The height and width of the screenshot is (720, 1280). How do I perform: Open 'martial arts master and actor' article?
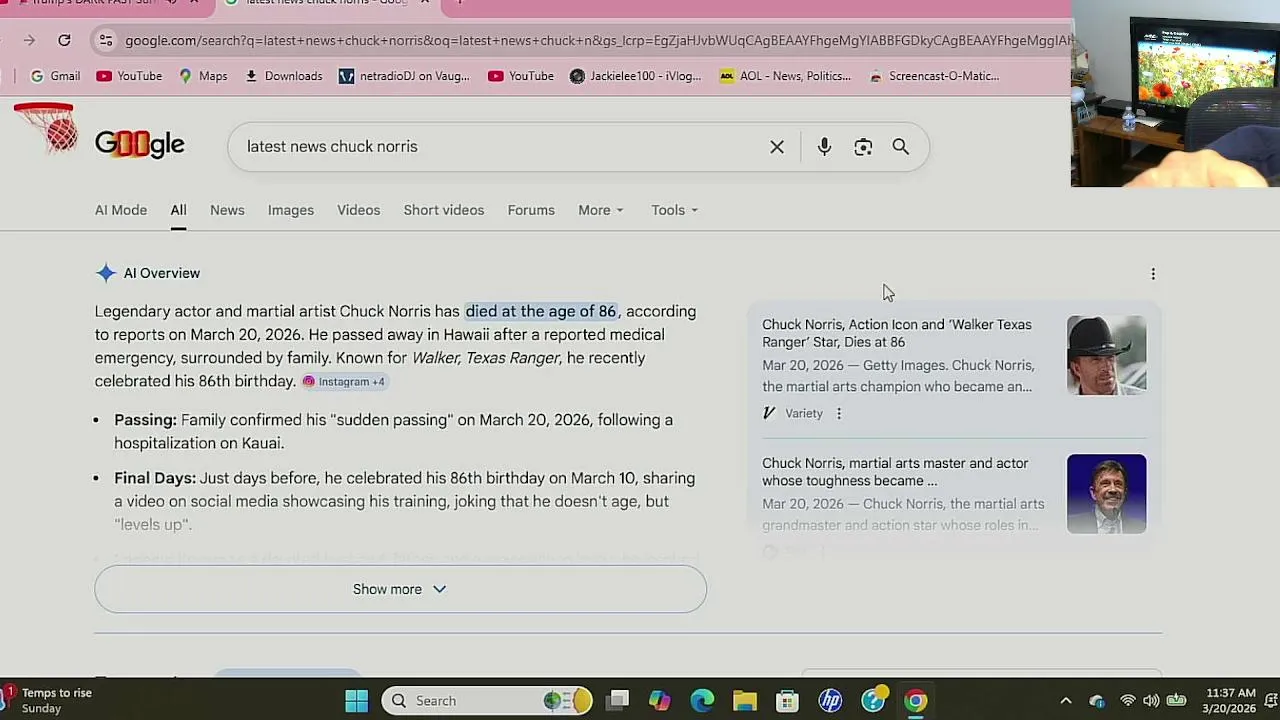click(x=895, y=472)
